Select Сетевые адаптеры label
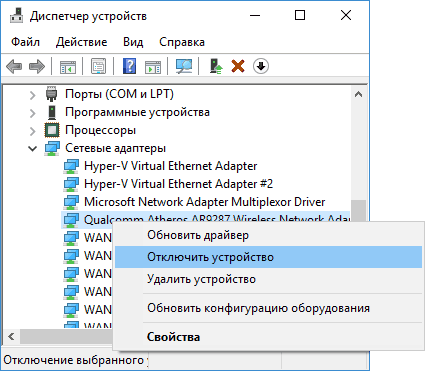The height and width of the screenshot is (371, 425). click(115, 148)
